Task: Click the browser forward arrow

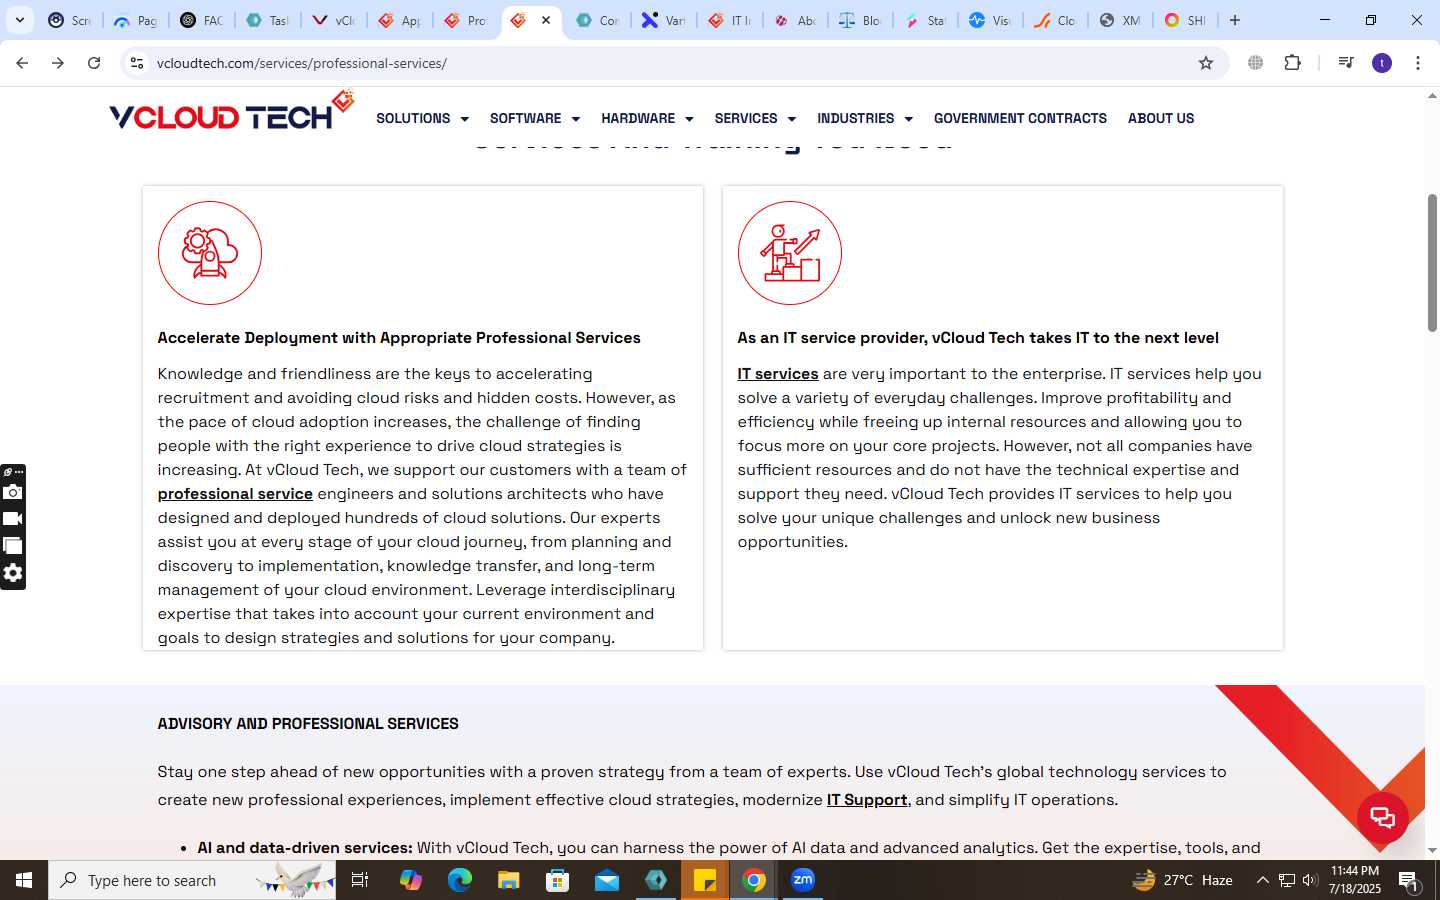Action: [x=58, y=63]
